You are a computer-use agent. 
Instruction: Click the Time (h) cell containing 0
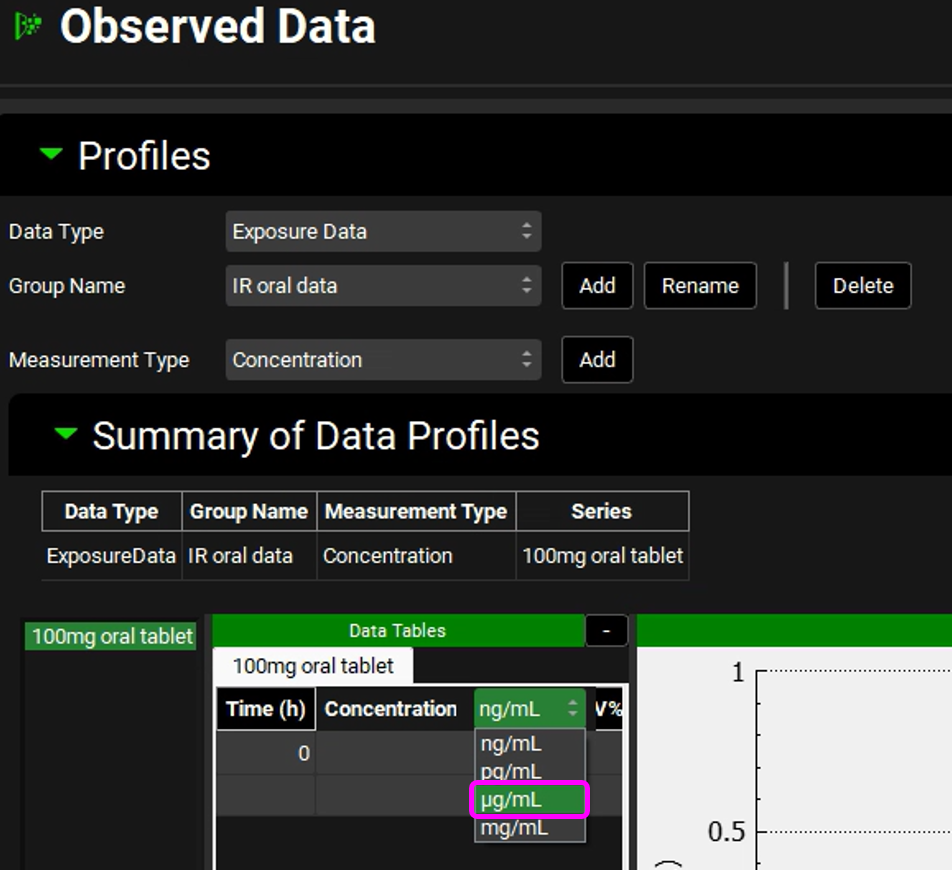coord(266,753)
